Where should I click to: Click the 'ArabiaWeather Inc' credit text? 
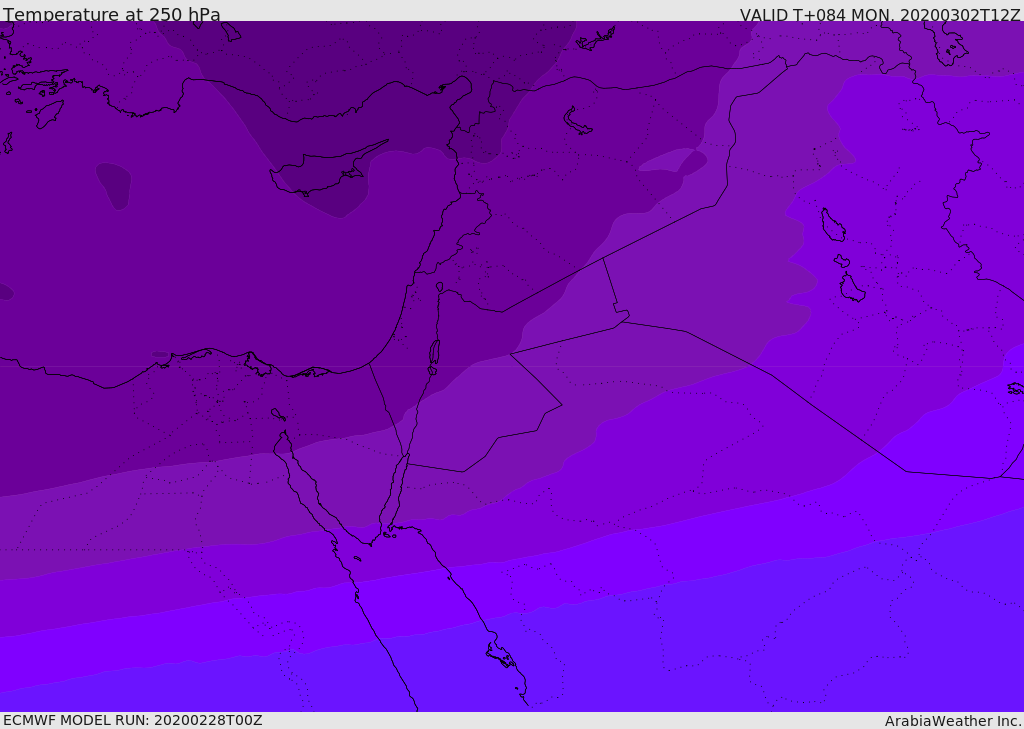[952, 721]
